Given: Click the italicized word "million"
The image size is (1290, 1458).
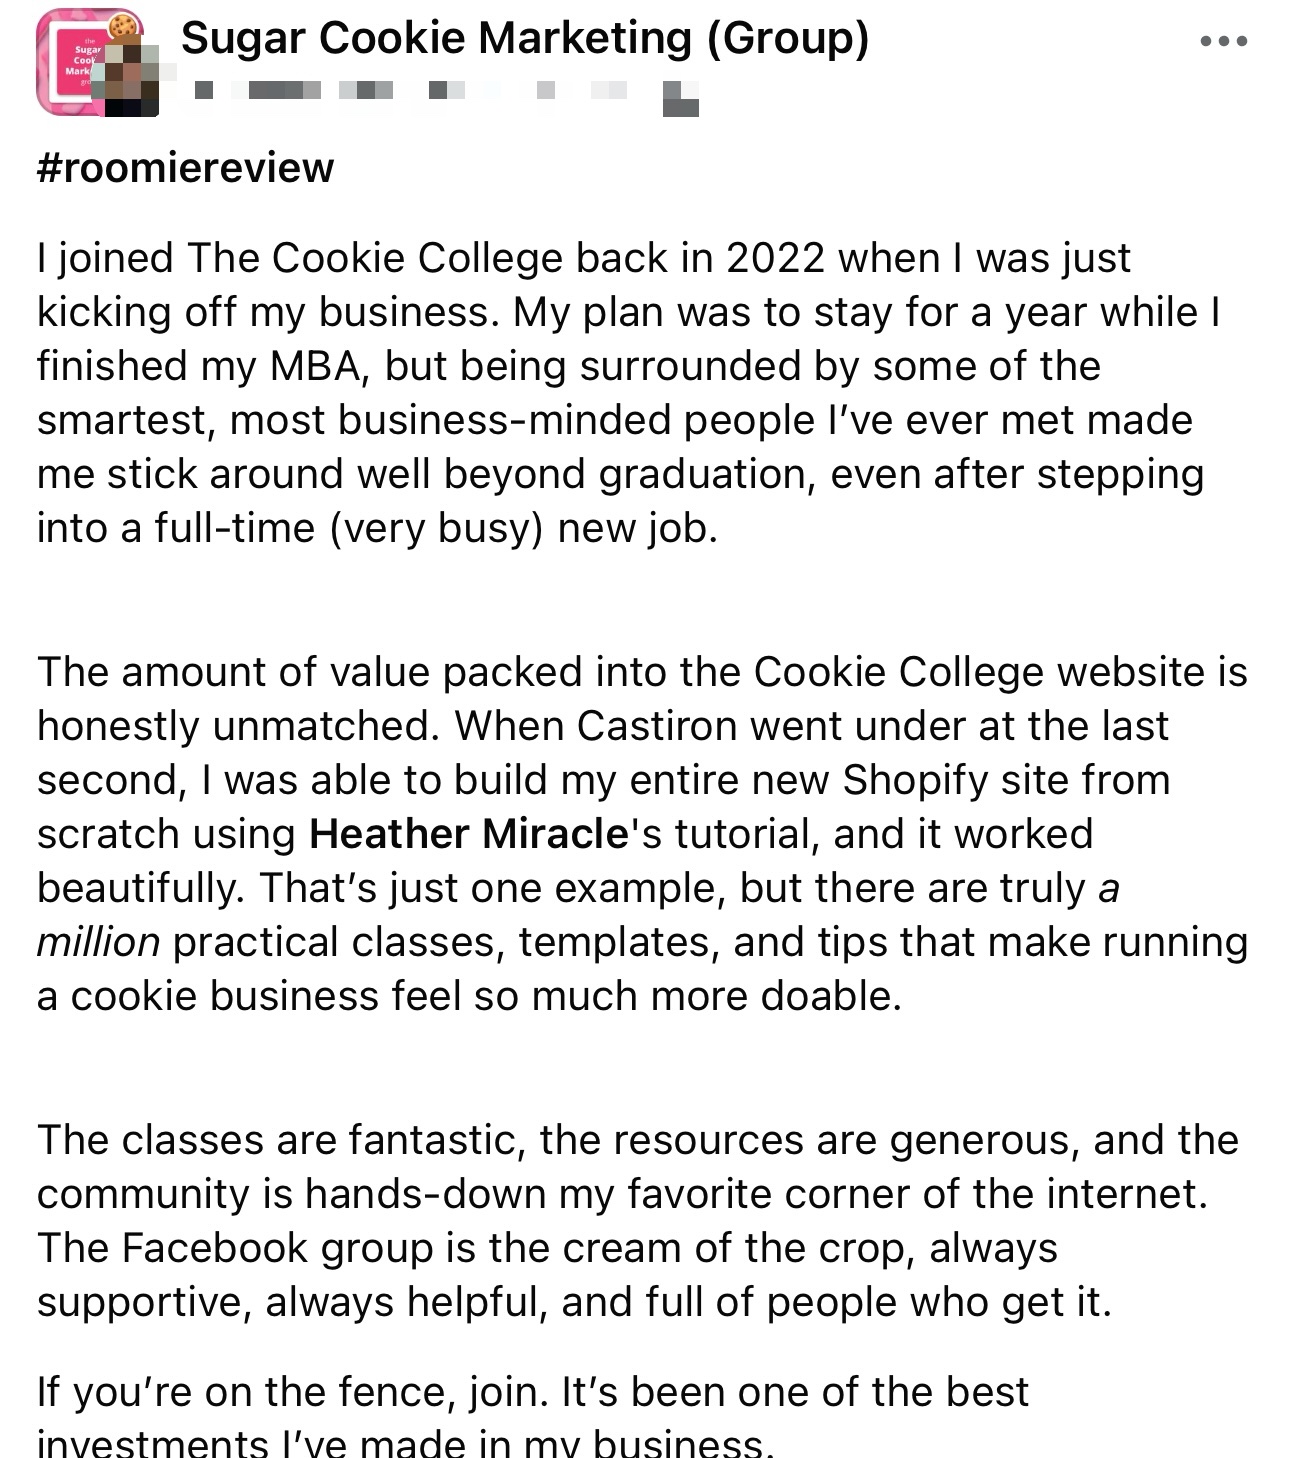Looking at the screenshot, I should coord(98,942).
